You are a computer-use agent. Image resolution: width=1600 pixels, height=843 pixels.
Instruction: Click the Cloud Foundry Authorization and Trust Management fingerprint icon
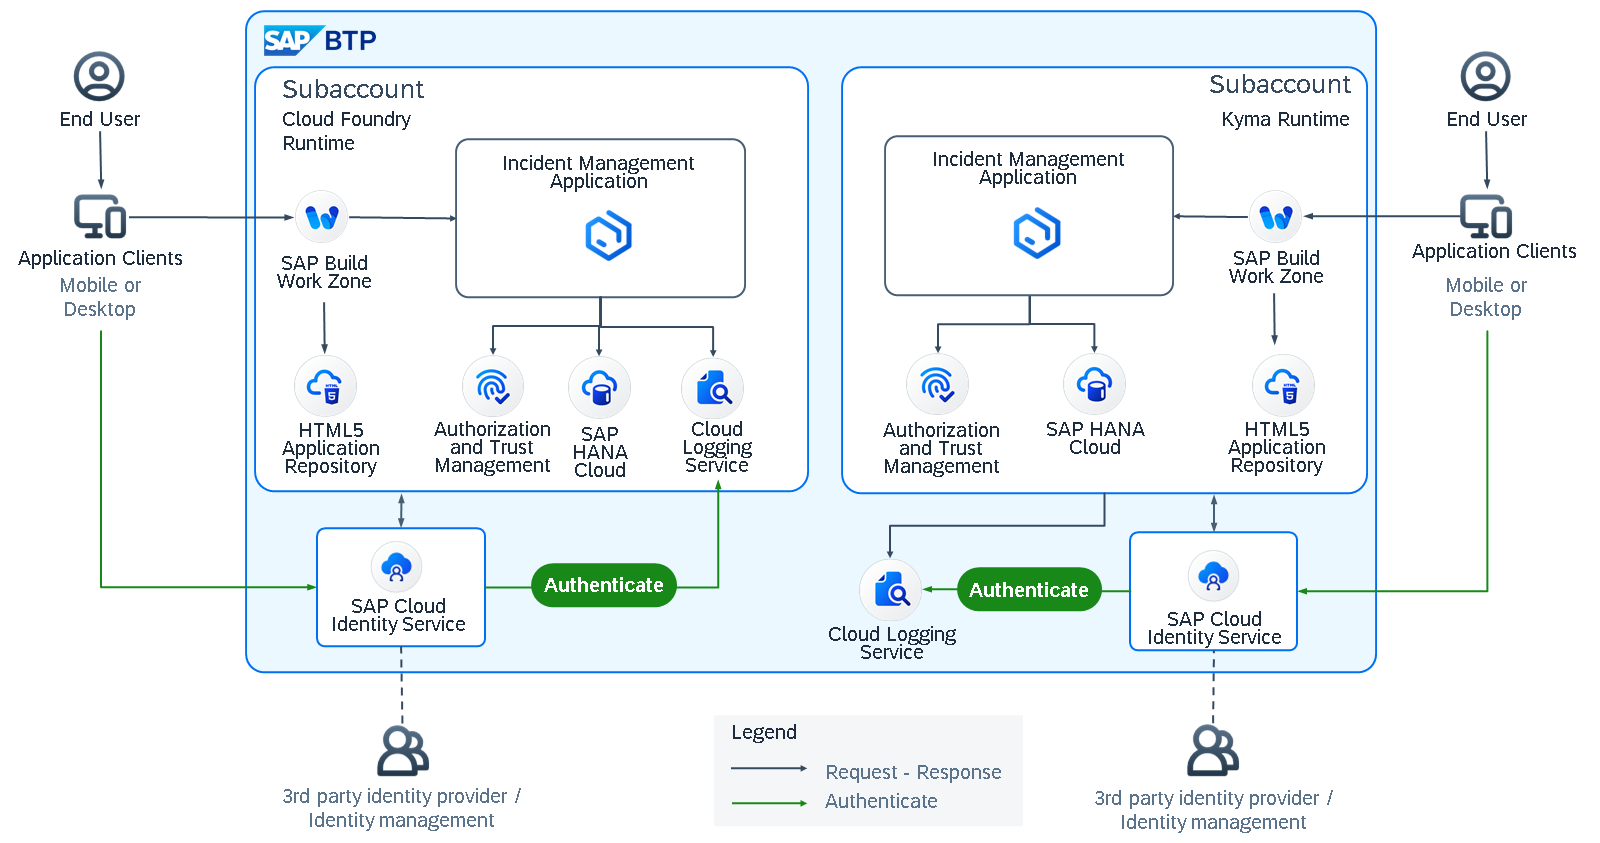coord(493,386)
